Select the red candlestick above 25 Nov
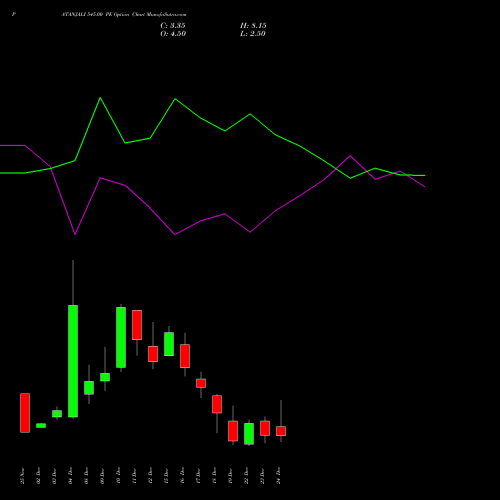 (25, 413)
